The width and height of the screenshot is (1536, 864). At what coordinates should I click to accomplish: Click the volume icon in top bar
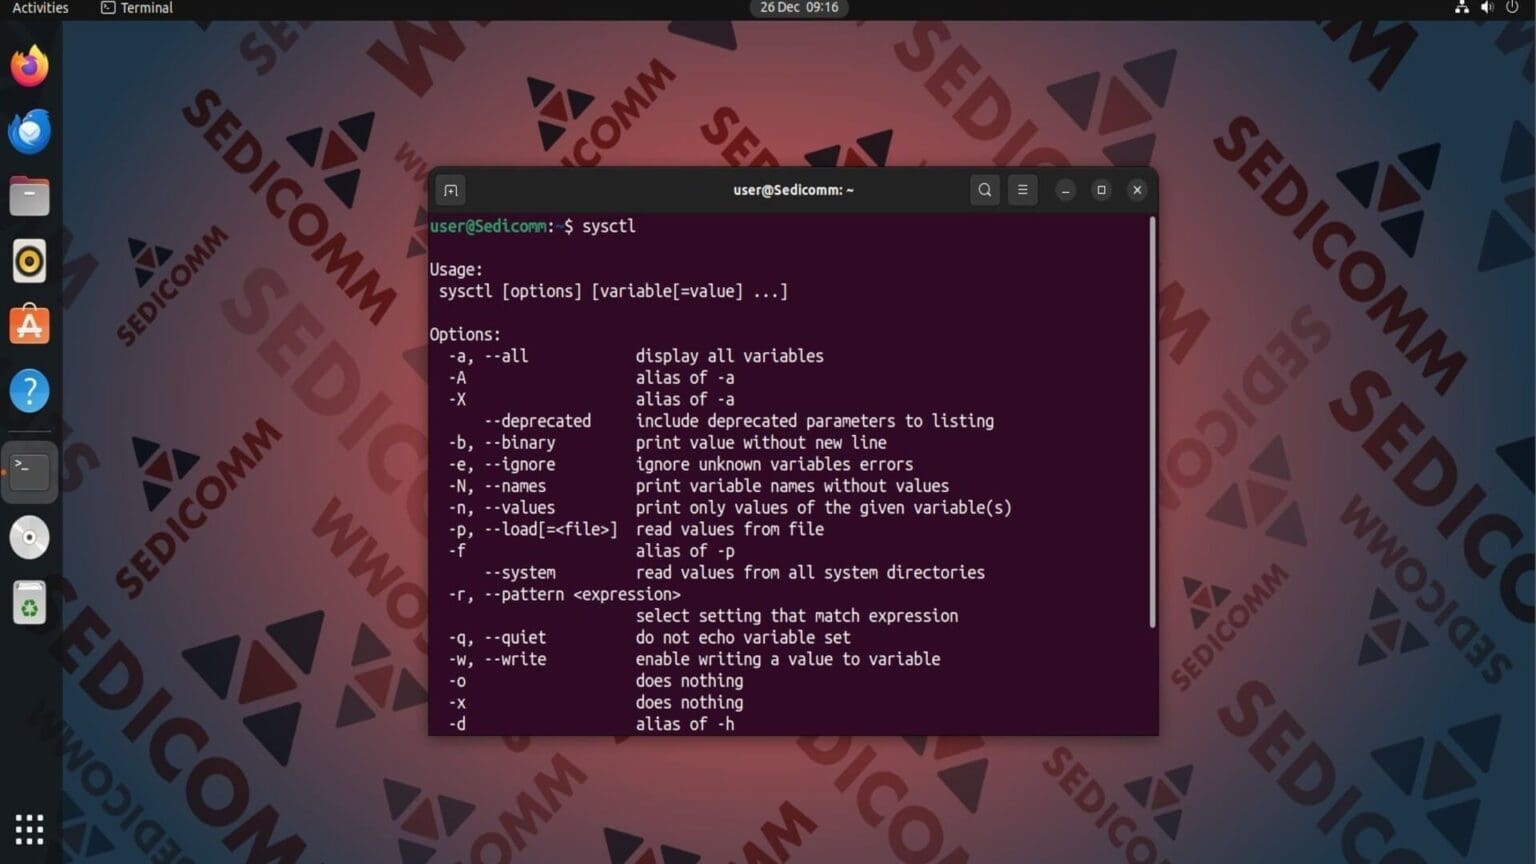click(x=1487, y=8)
